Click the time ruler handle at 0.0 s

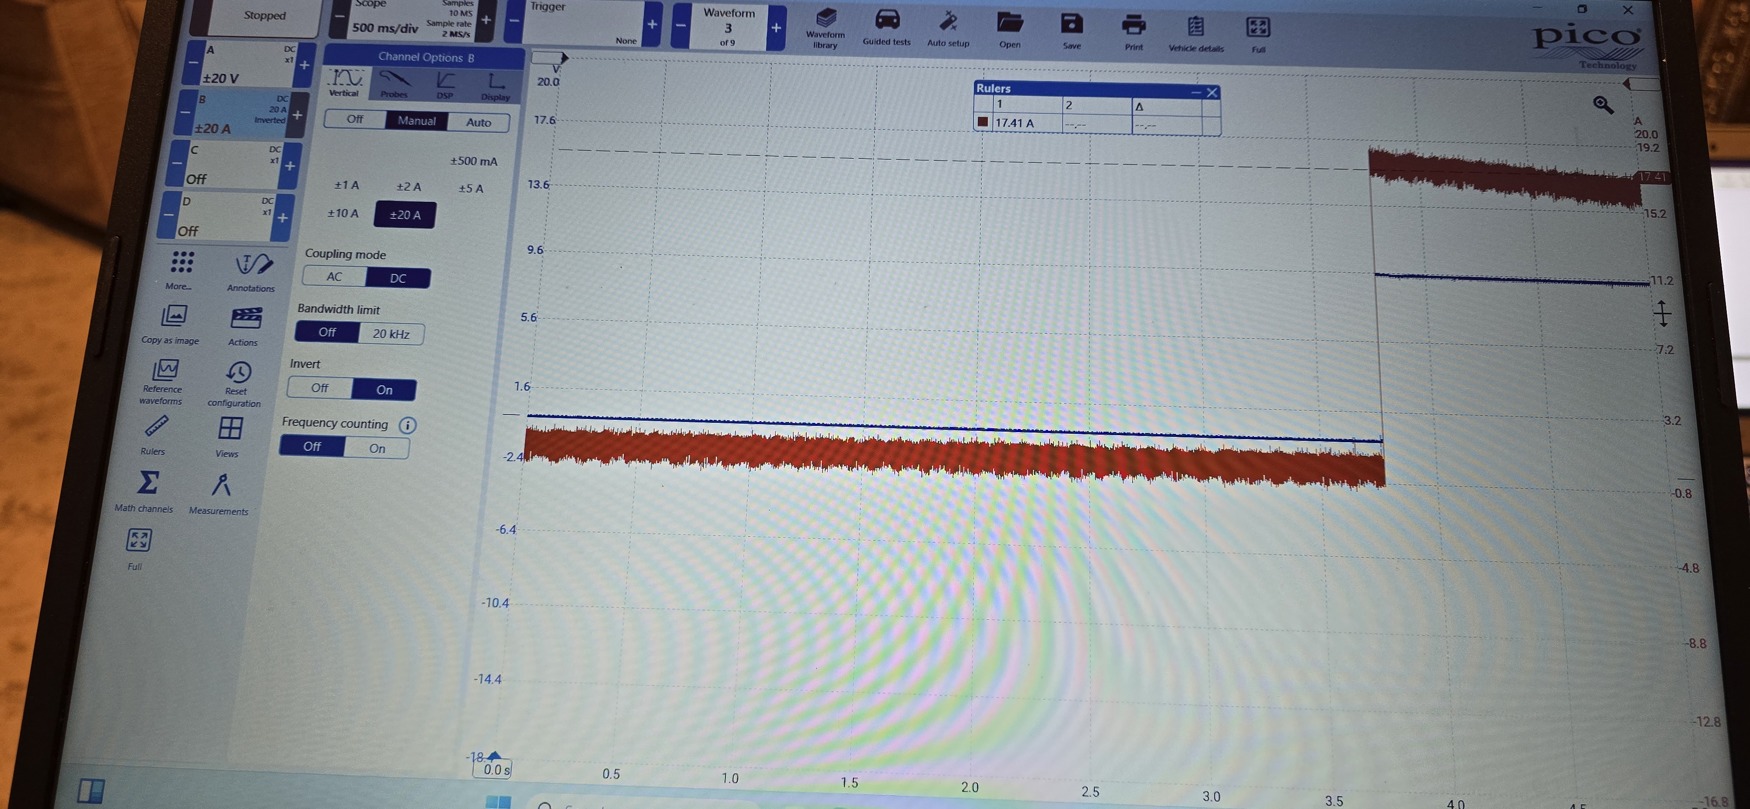493,767
